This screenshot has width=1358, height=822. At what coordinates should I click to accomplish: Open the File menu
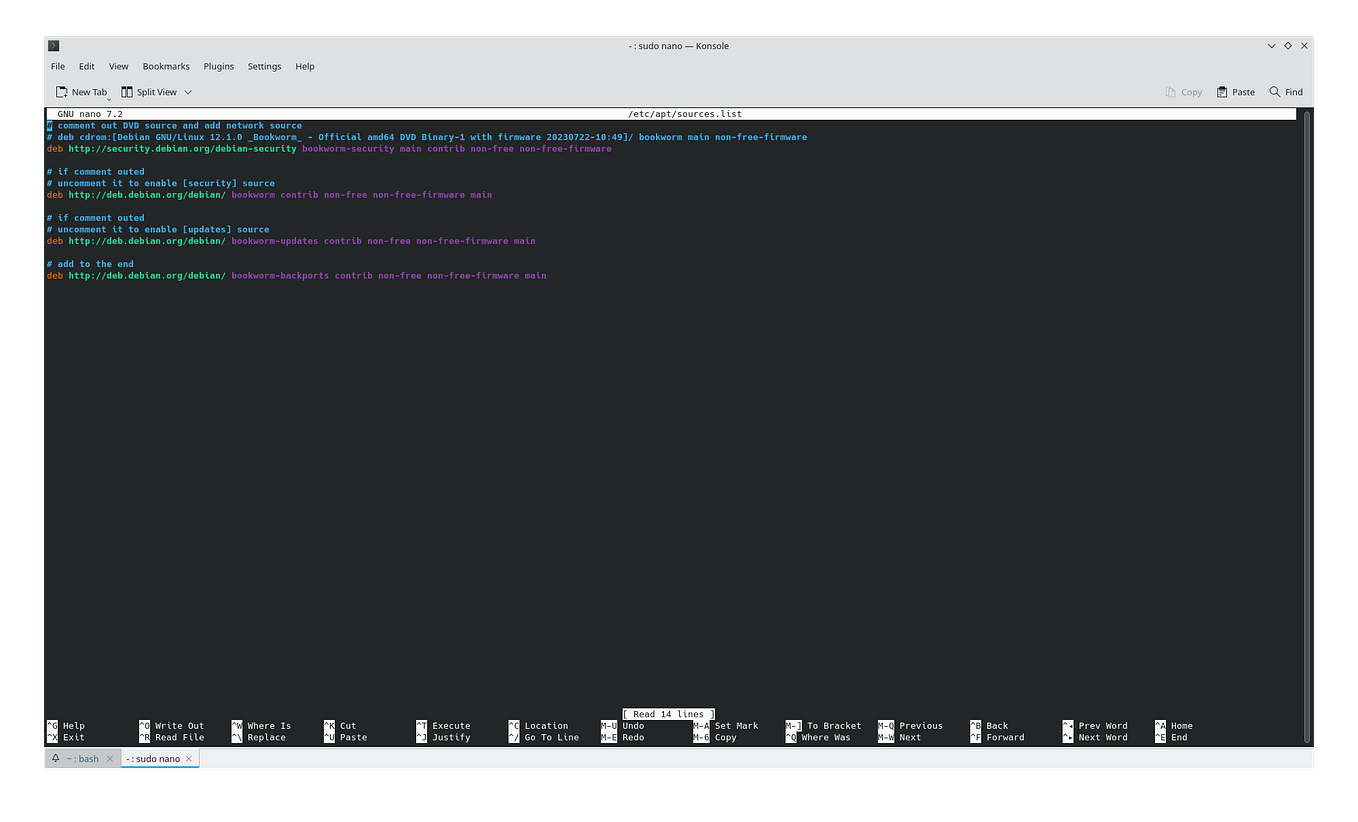click(x=57, y=66)
